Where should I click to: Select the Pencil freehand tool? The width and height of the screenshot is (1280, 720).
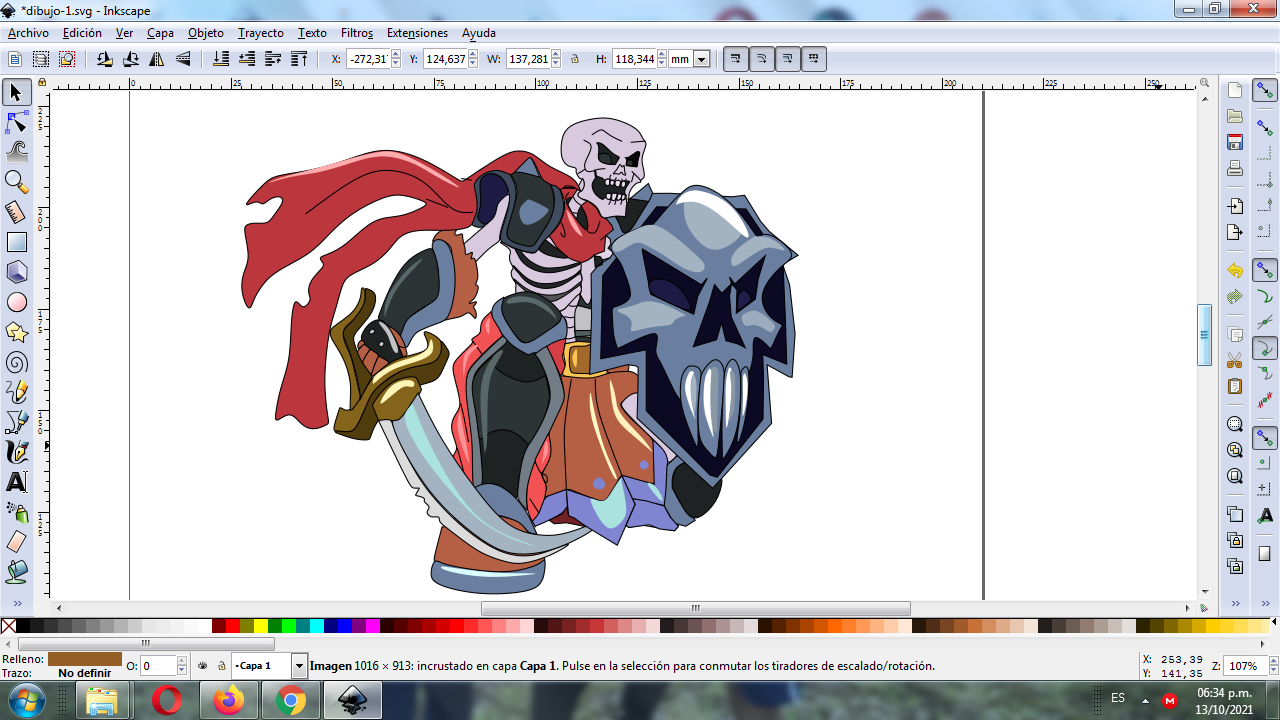coord(16,392)
